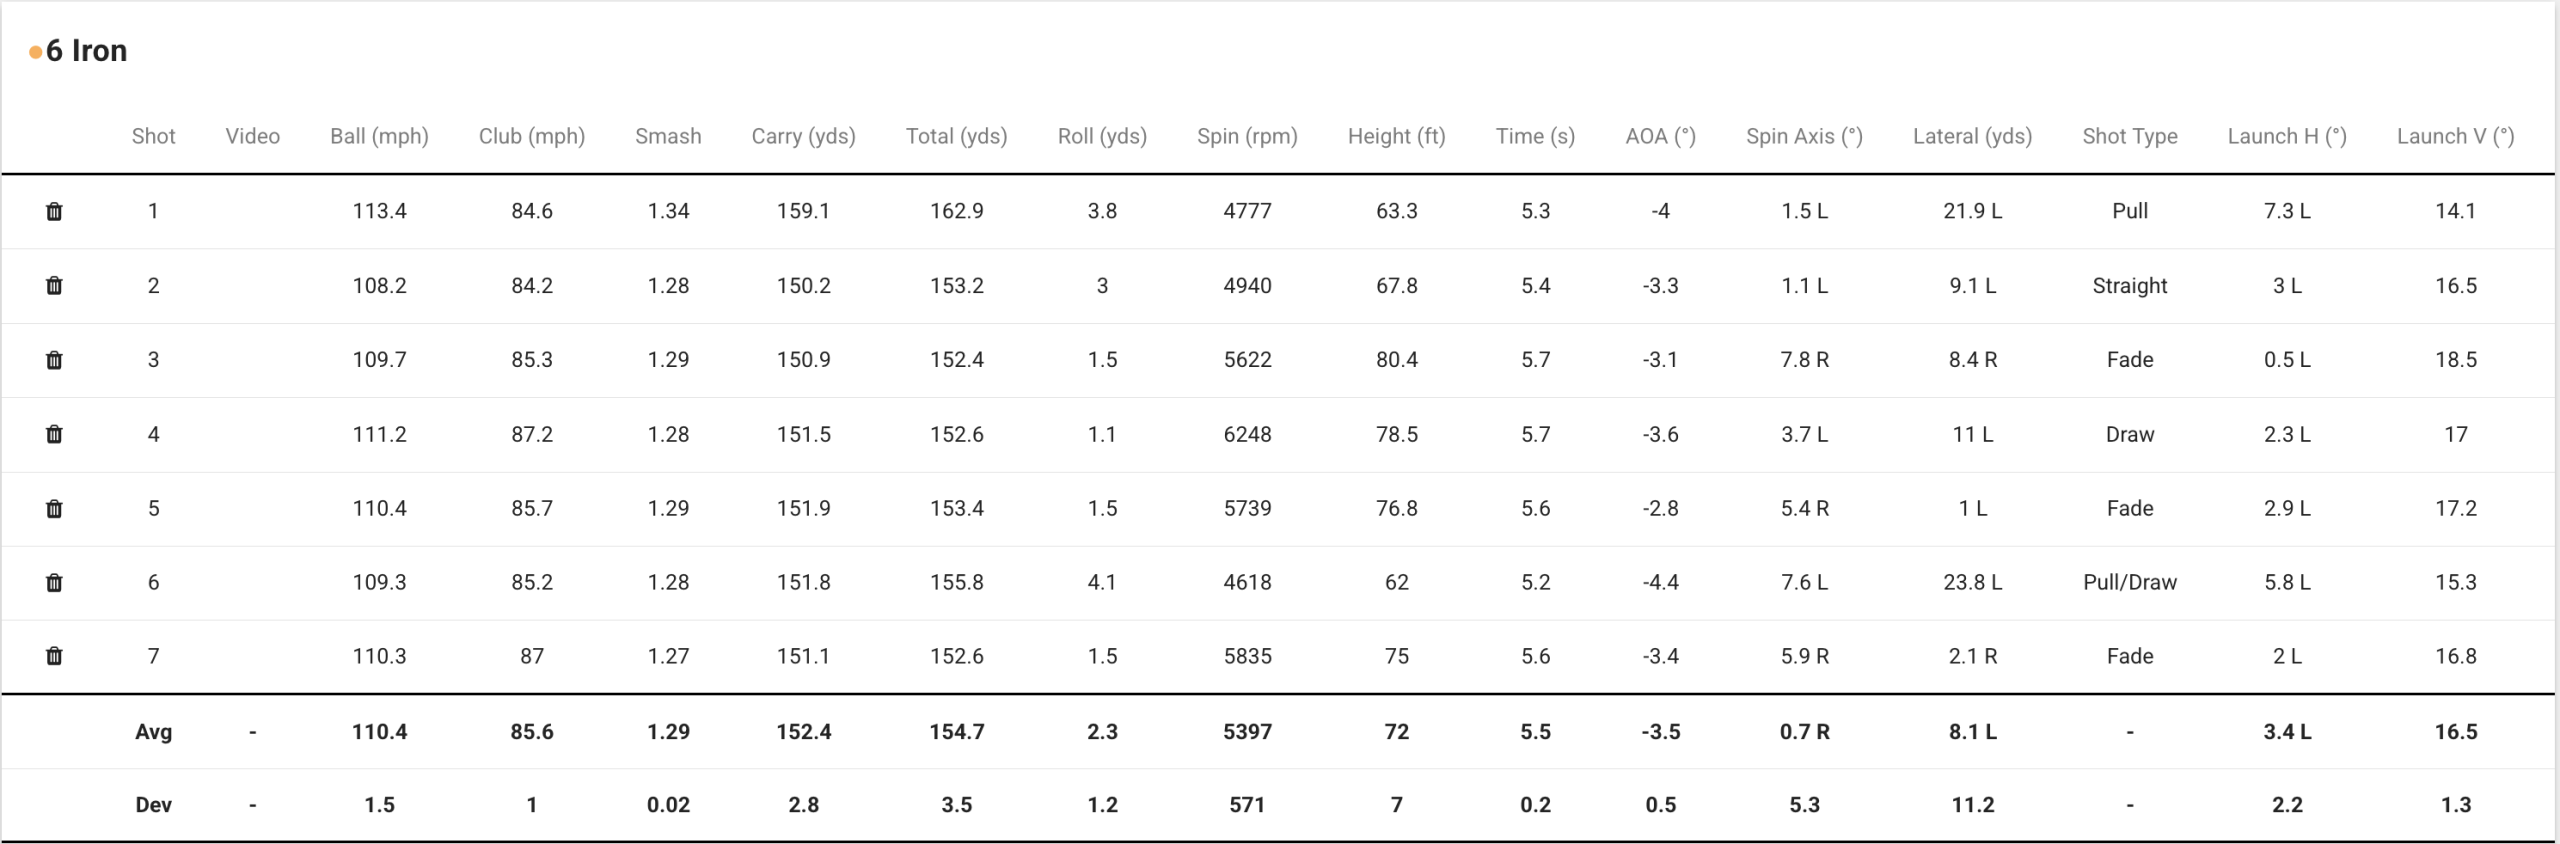Sort by the Spin (rpm) column header
The width and height of the screenshot is (2560, 844).
coord(1247,136)
